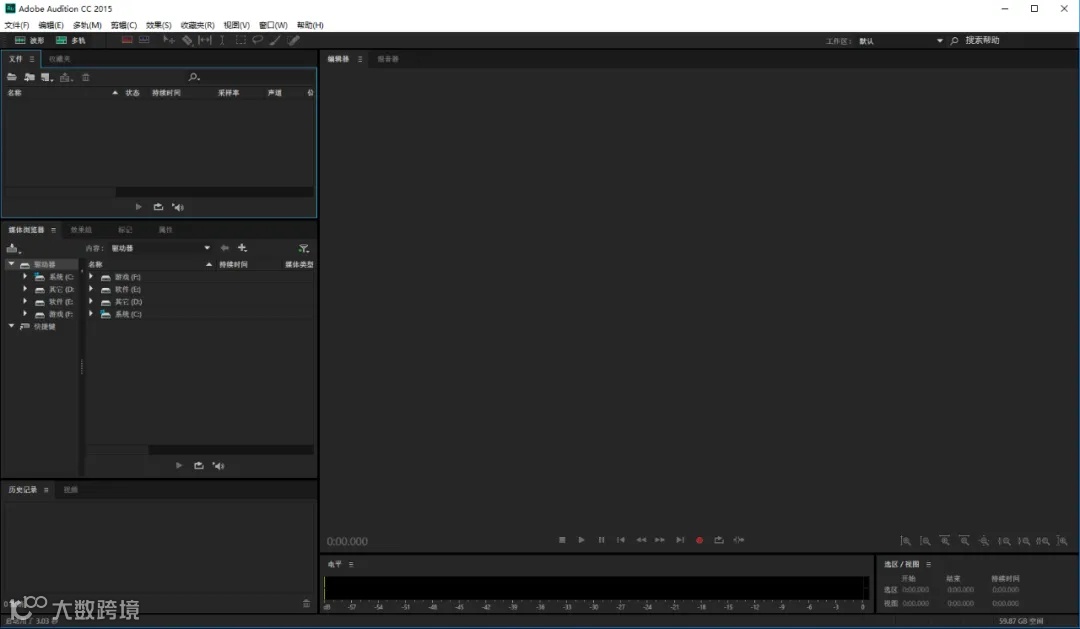The height and width of the screenshot is (629, 1080).
Task: Open the 编辑(E) menu
Action: 51,25
